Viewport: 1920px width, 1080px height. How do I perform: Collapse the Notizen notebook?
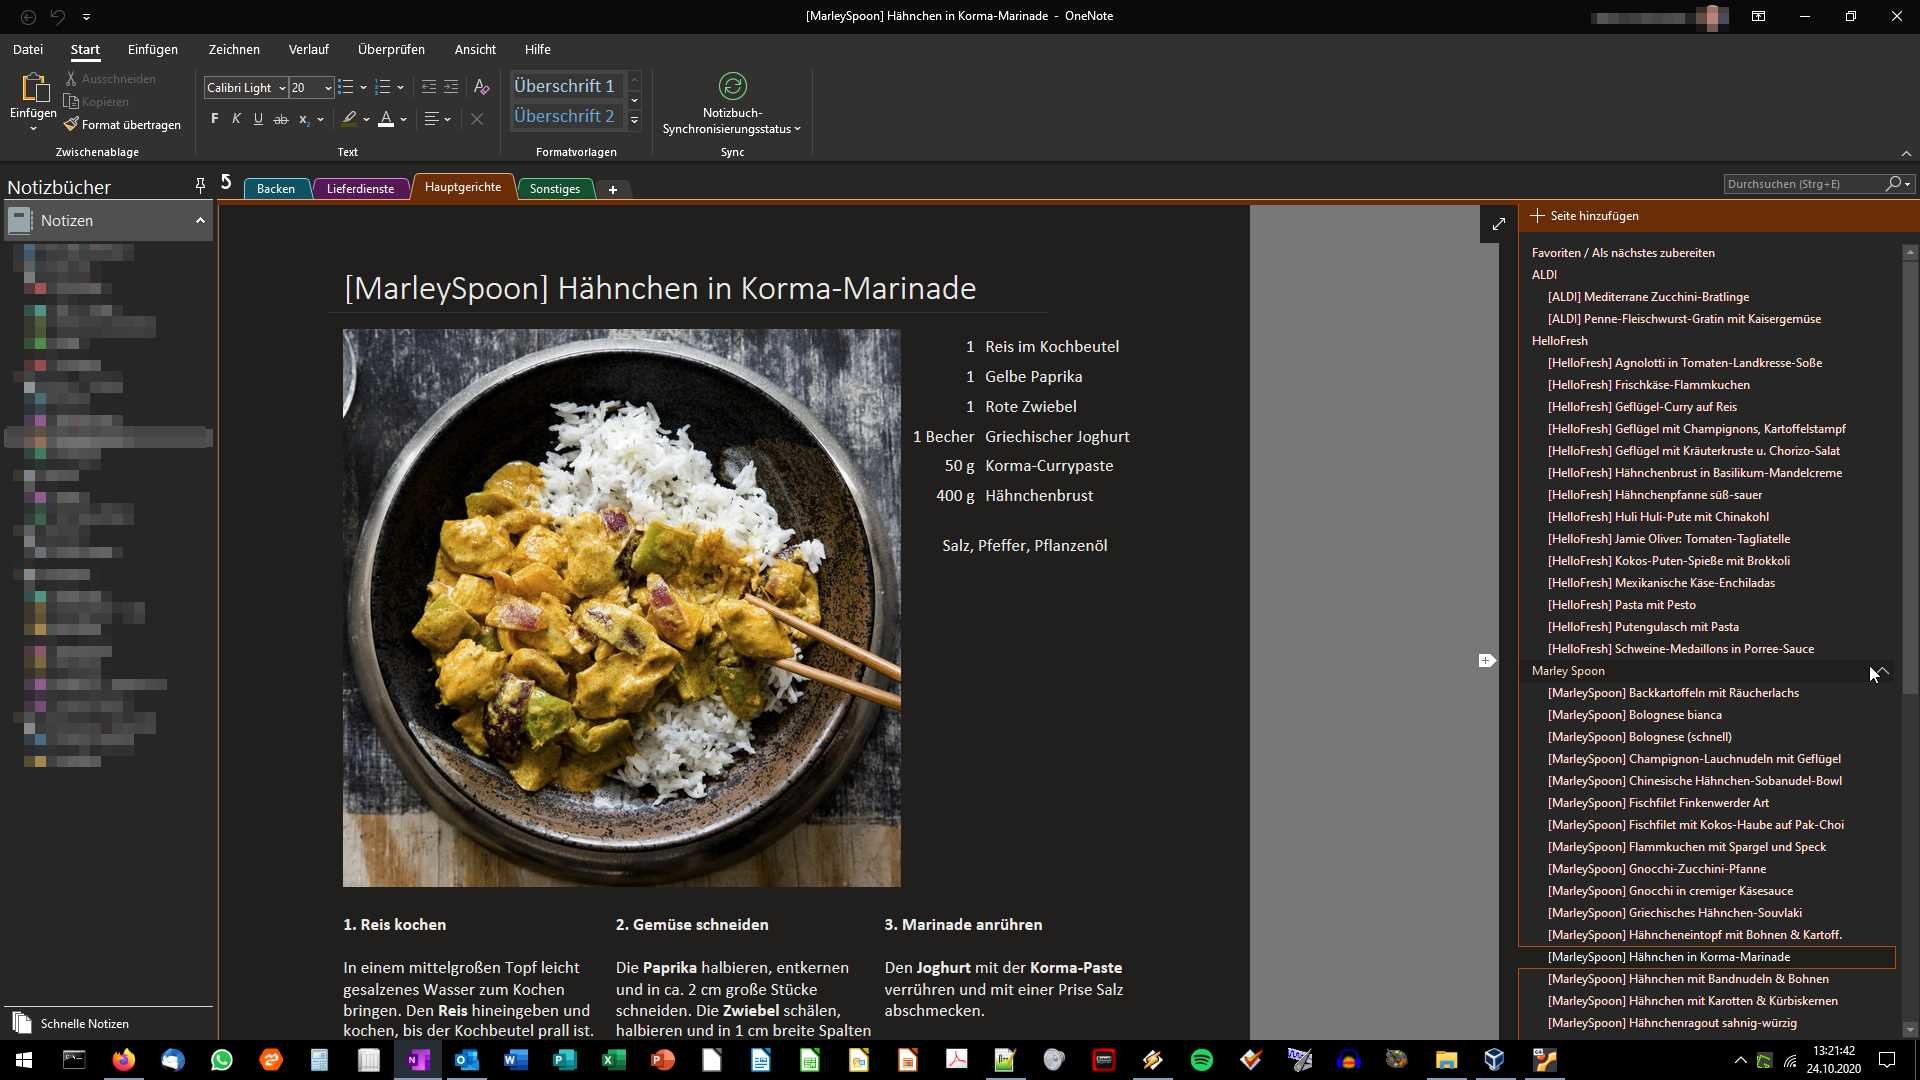pyautogui.click(x=200, y=220)
